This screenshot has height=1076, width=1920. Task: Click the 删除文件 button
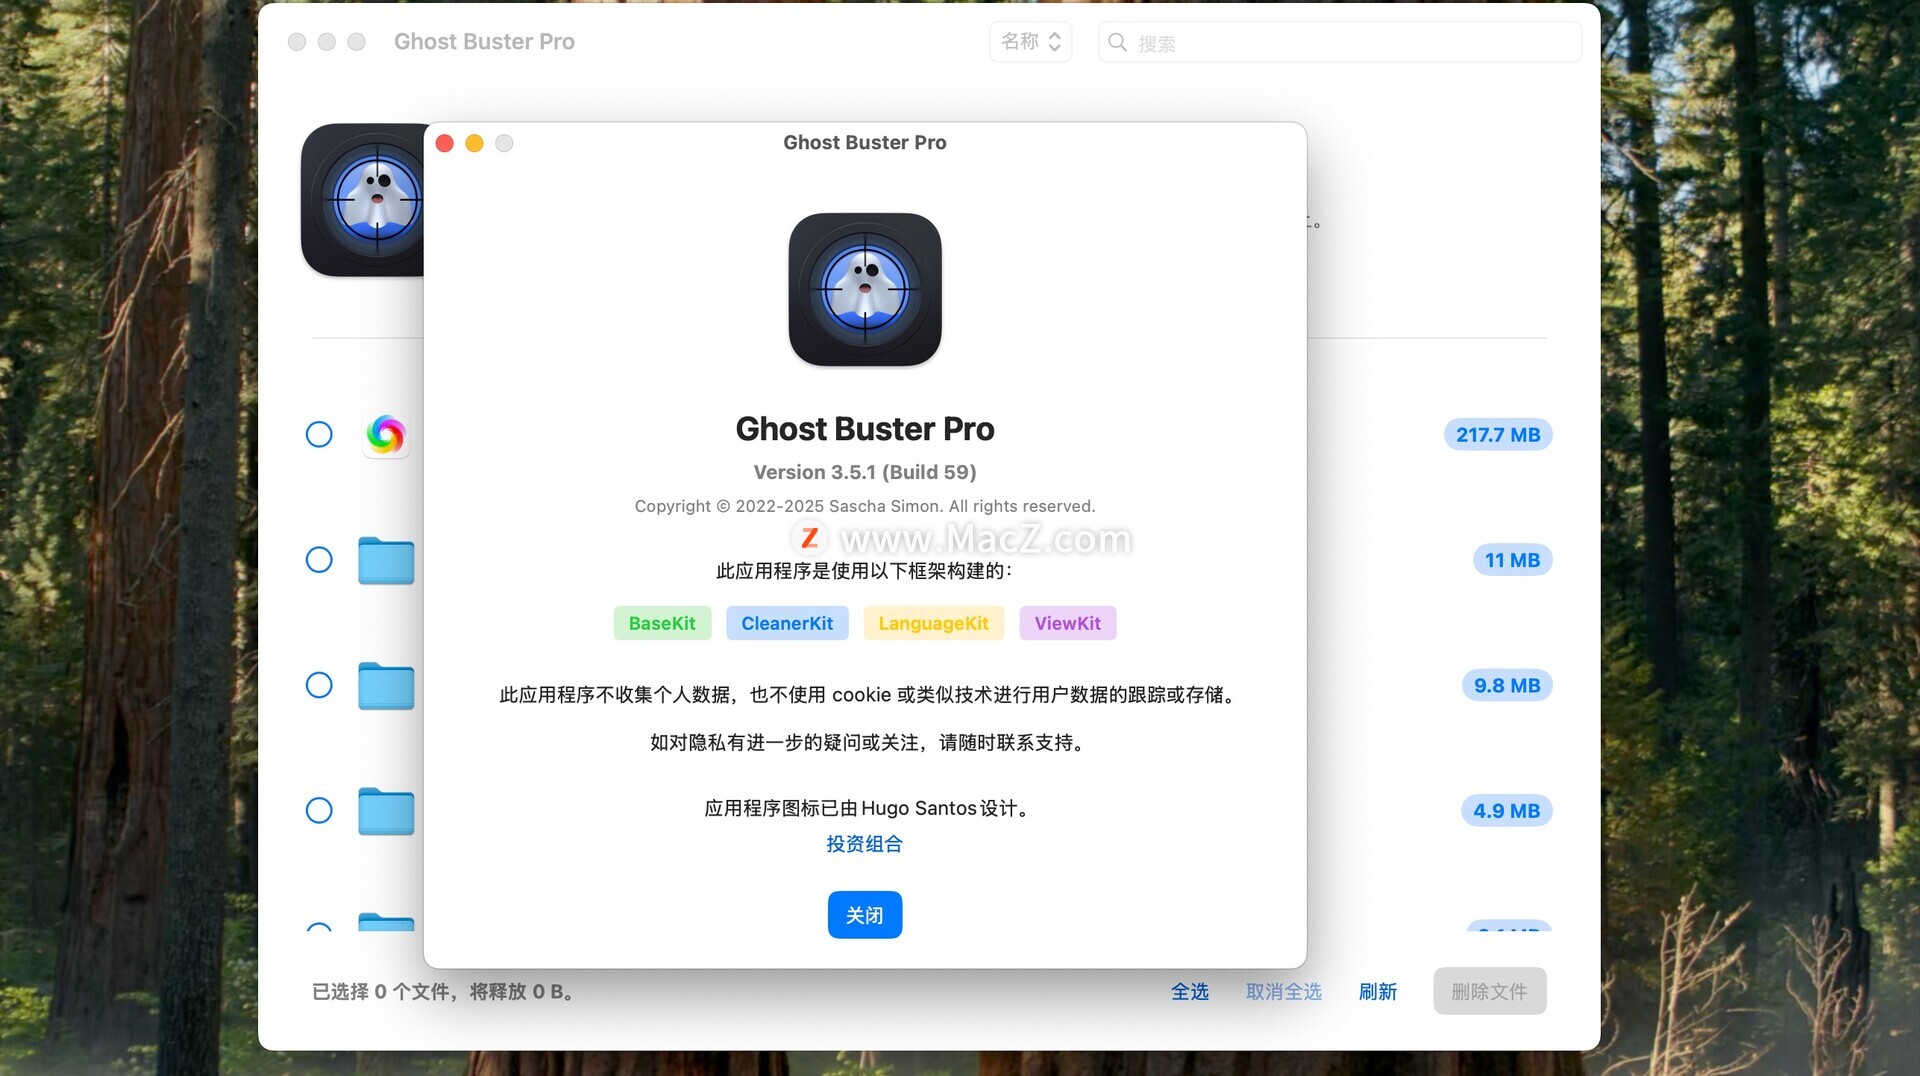tap(1490, 991)
